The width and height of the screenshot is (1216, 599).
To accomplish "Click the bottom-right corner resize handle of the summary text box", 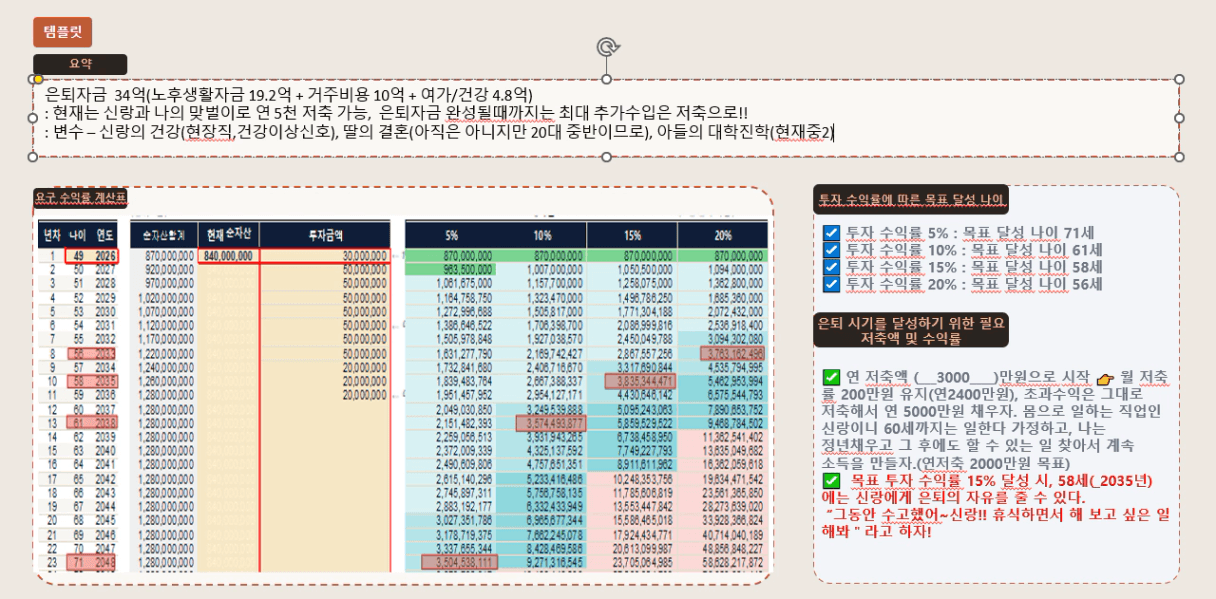I will point(1179,157).
